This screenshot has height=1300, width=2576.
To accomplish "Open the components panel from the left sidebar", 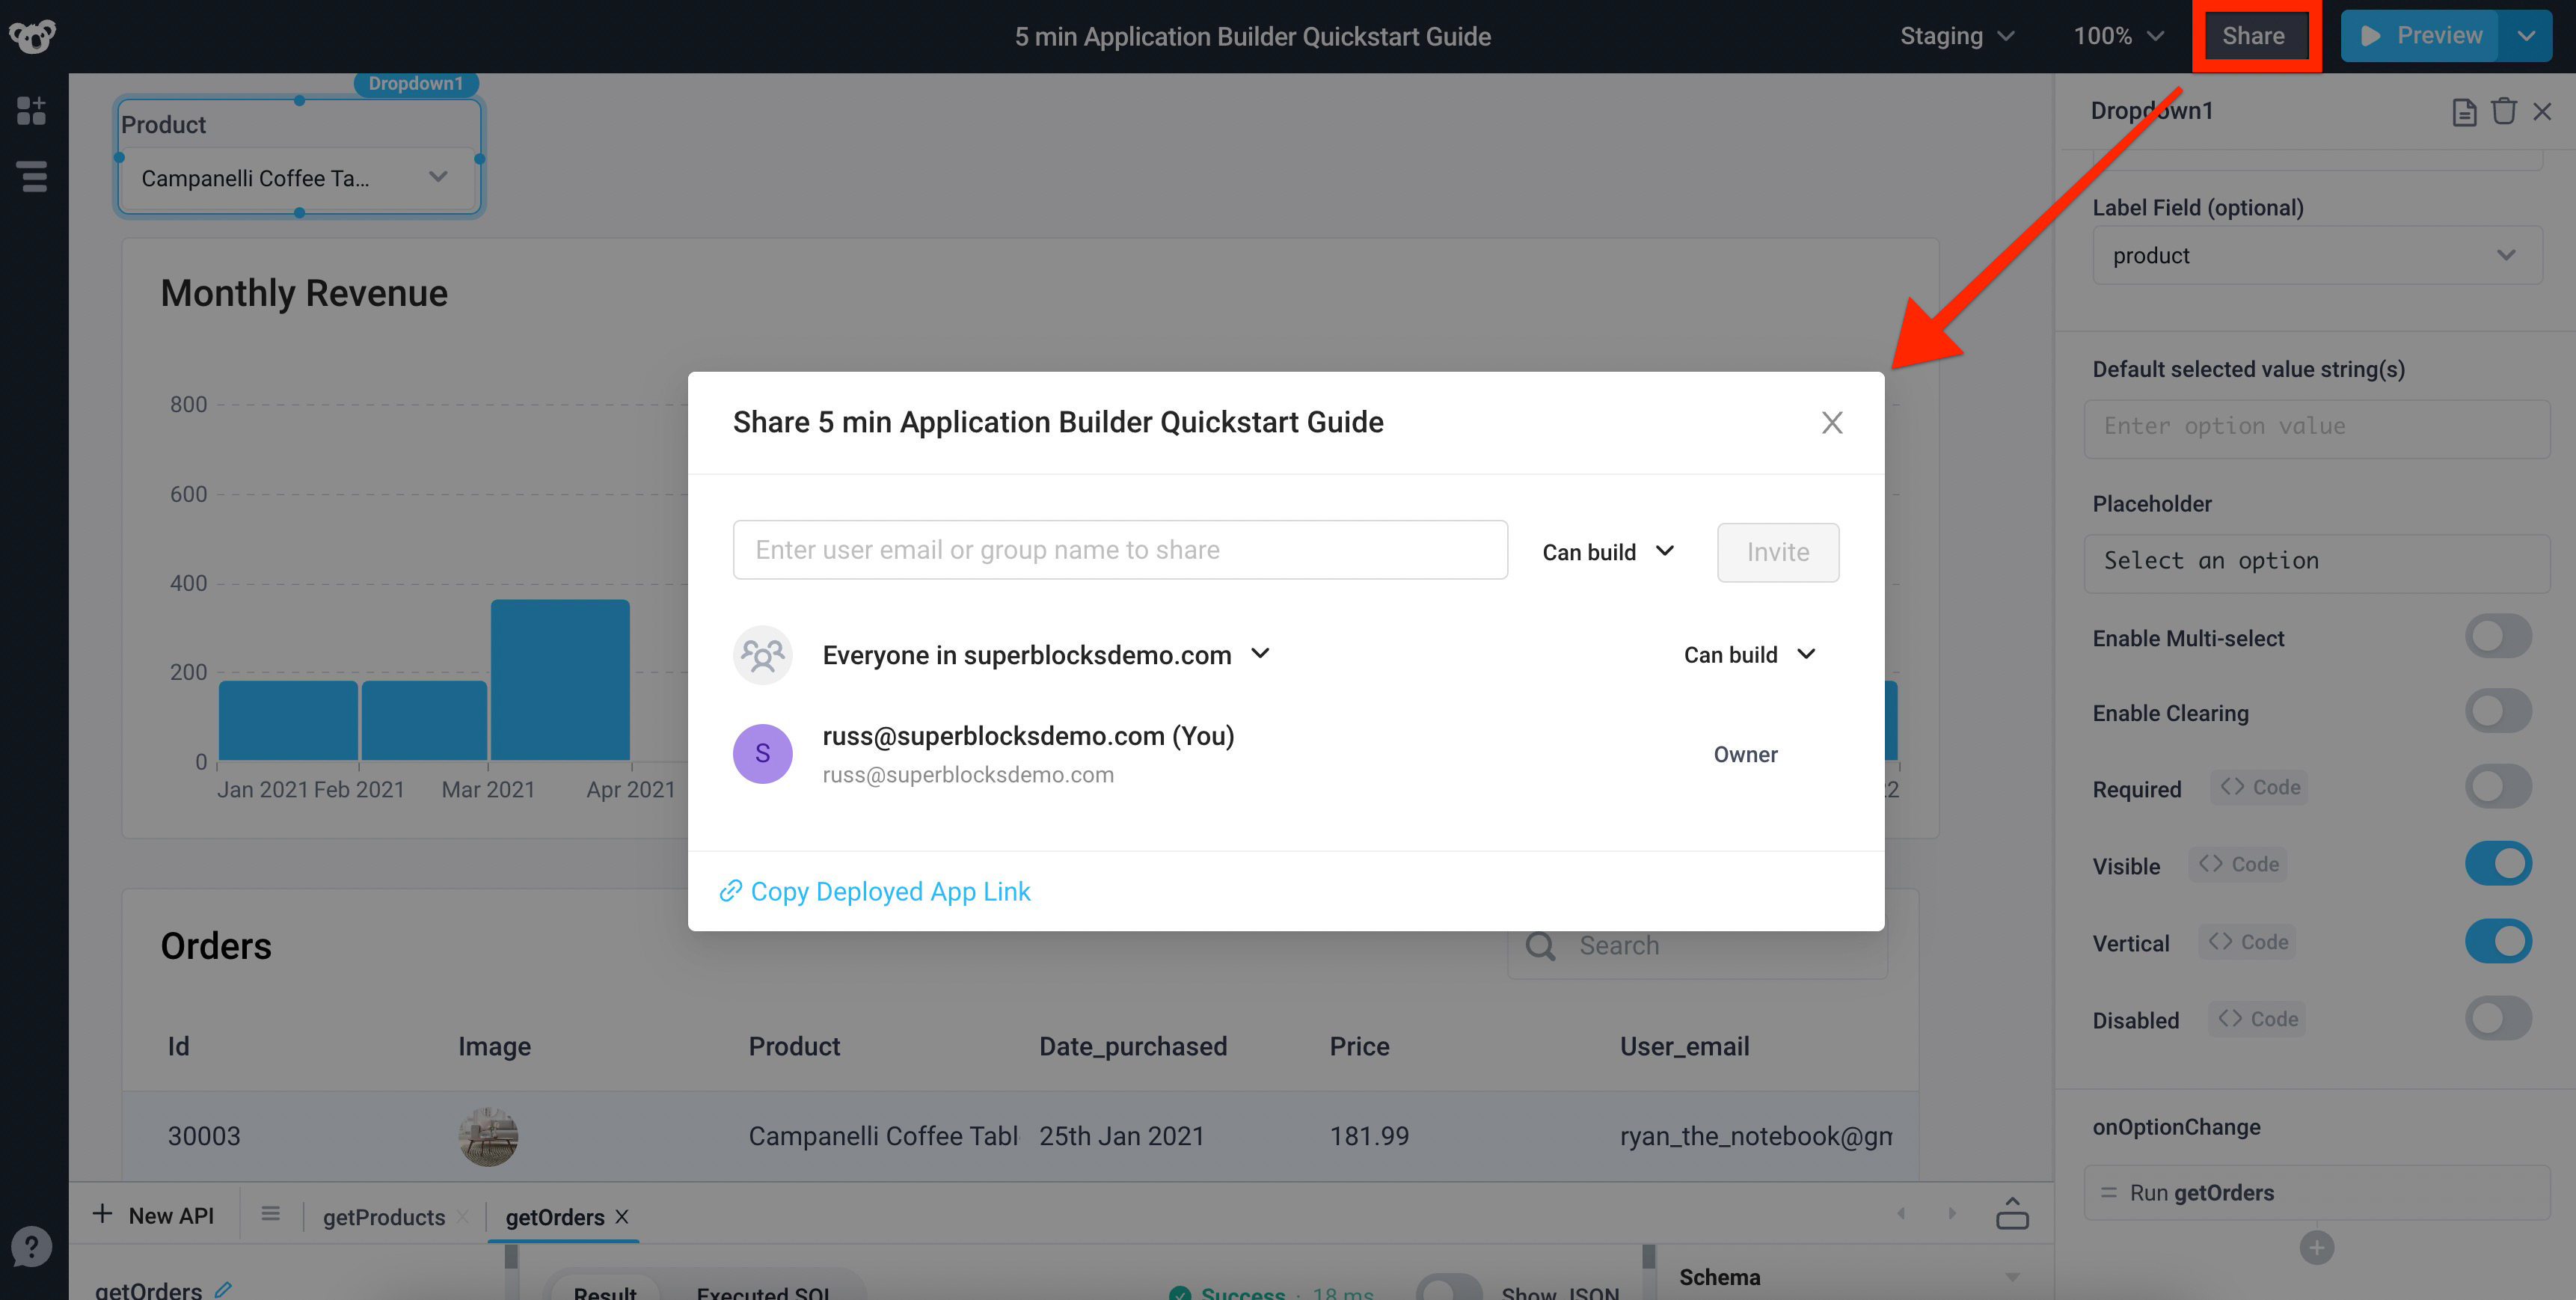I will pos(31,111).
